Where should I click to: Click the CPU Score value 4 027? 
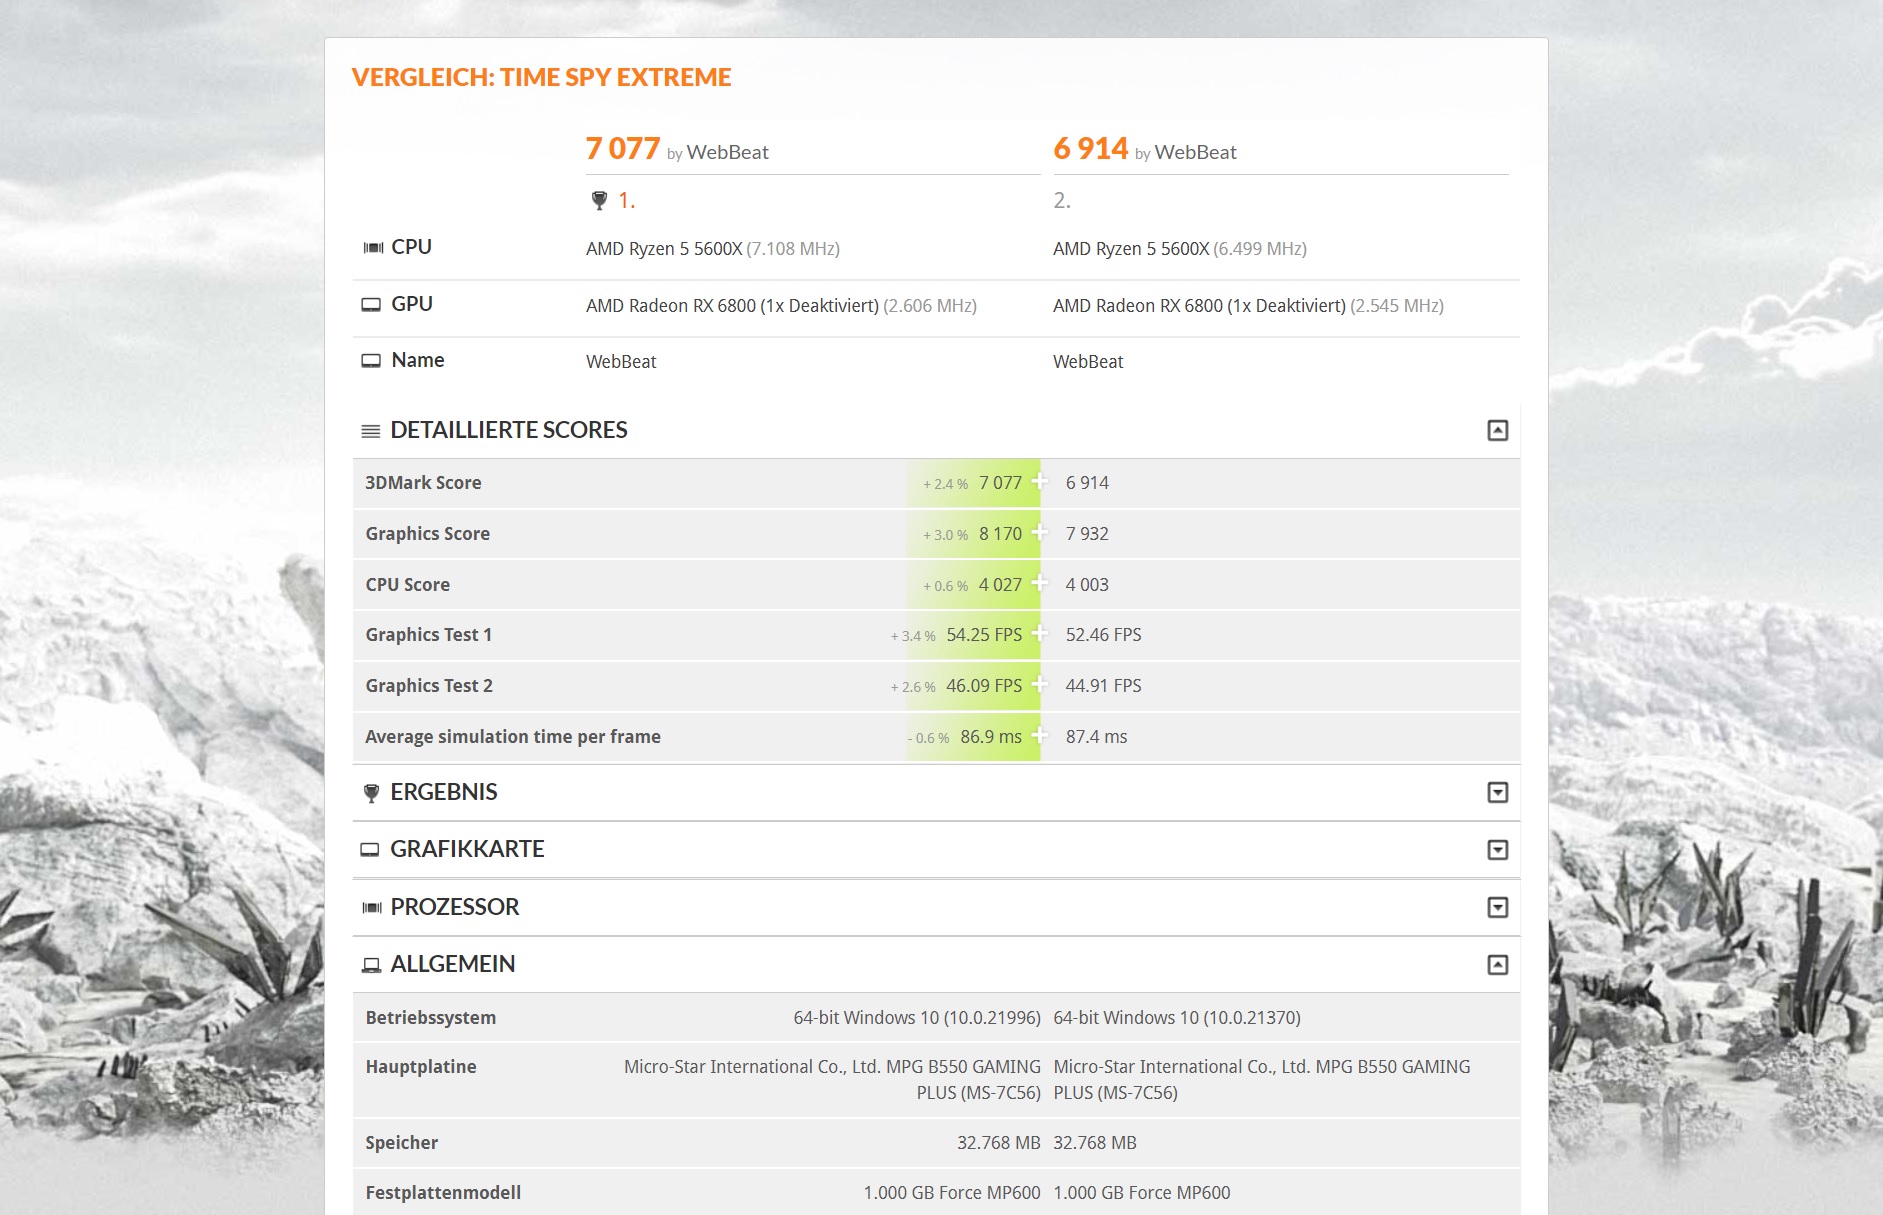point(1000,585)
